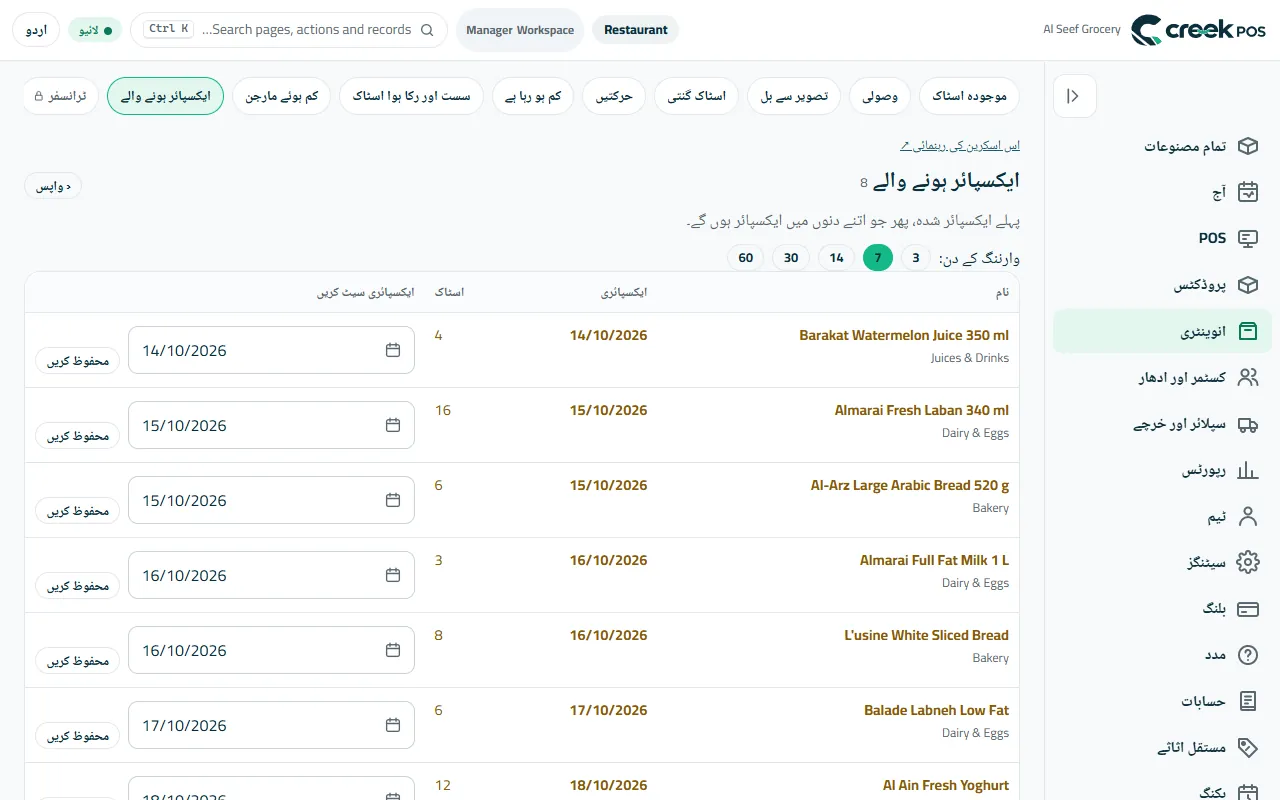Click محفوظ کریں for Almarai Fresh Laban
1280x800 pixels.
click(x=78, y=436)
